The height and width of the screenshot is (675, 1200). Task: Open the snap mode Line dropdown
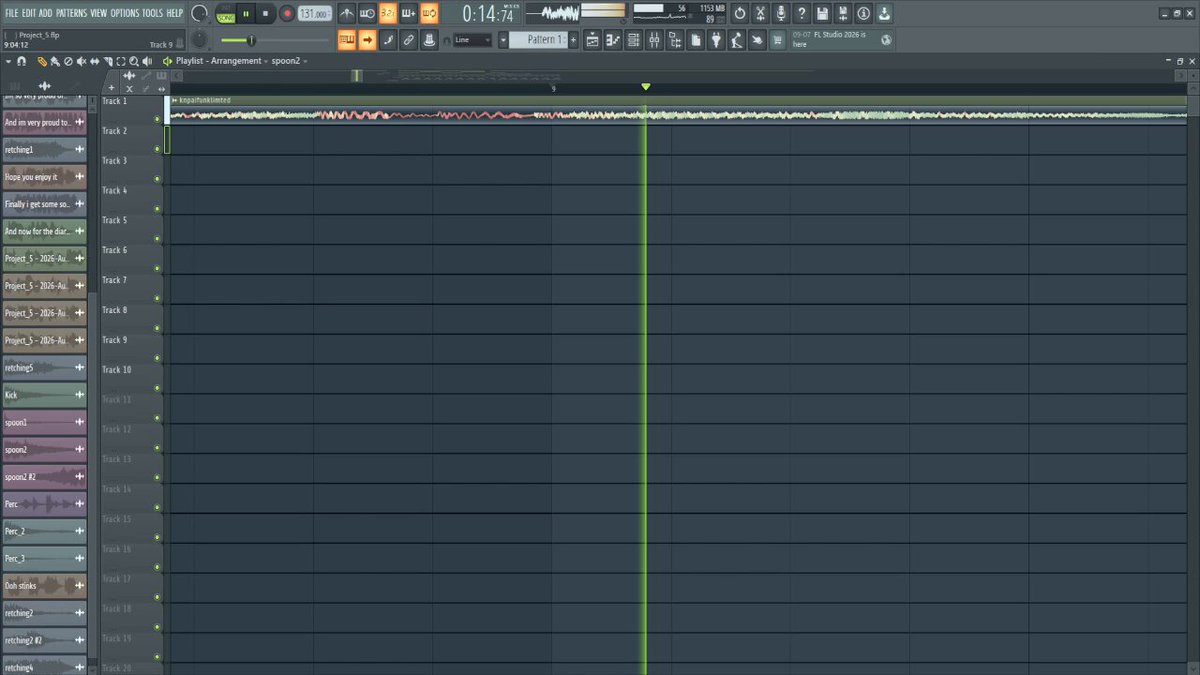[472, 40]
